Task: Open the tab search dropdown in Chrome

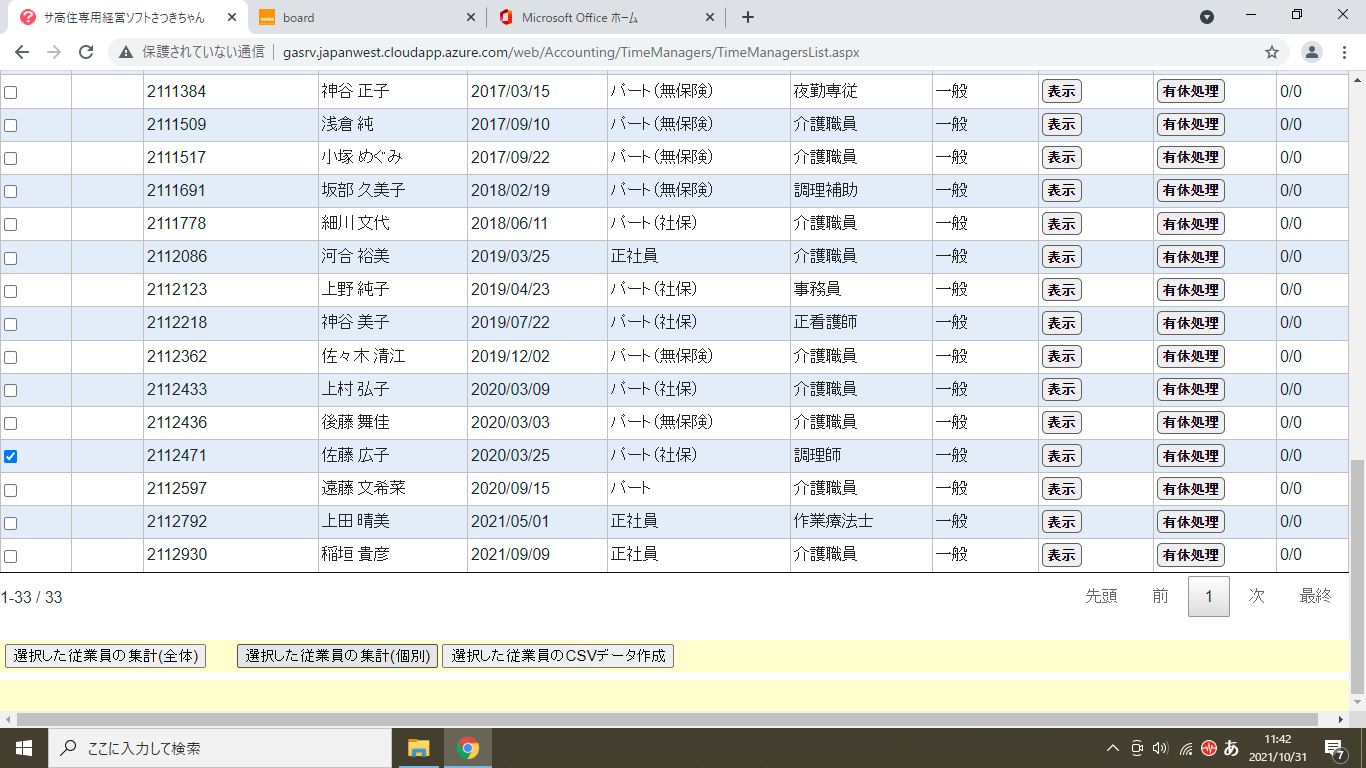Action: click(1207, 17)
